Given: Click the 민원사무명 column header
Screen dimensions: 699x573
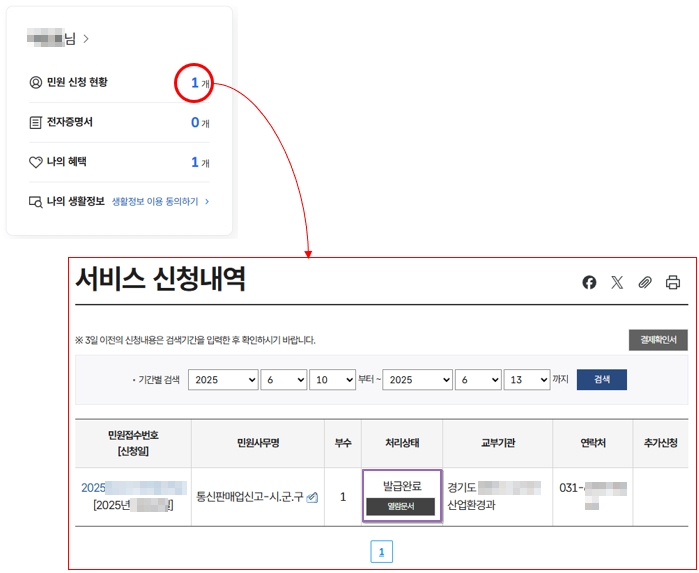Looking at the screenshot, I should (258, 443).
